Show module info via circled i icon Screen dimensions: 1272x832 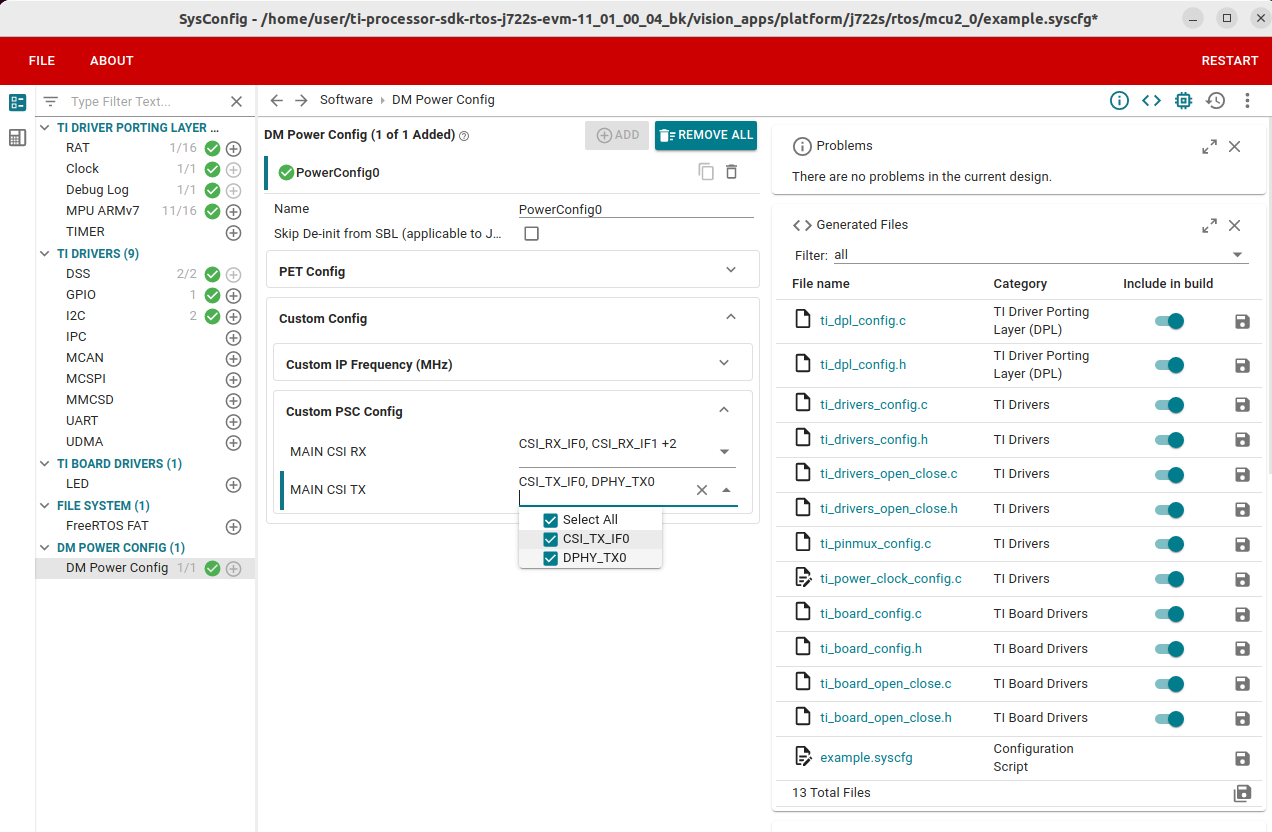coord(1119,100)
